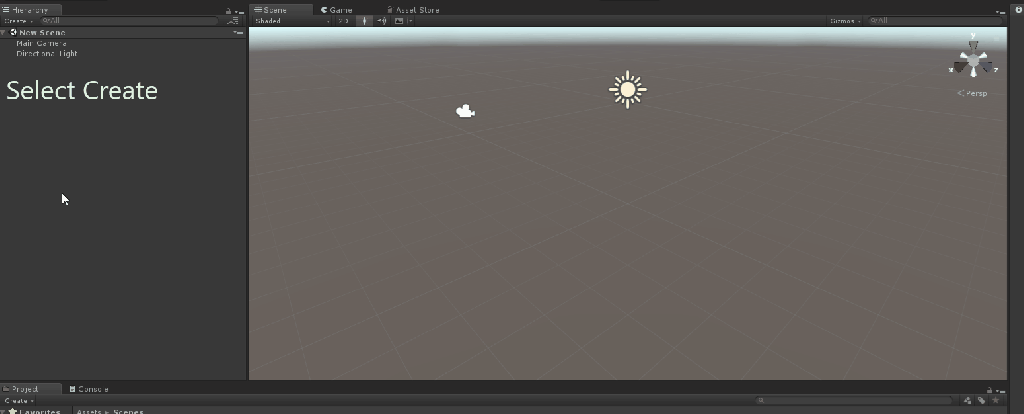1024x414 pixels.
Task: Switch to the Game tab
Action: pyautogui.click(x=336, y=10)
